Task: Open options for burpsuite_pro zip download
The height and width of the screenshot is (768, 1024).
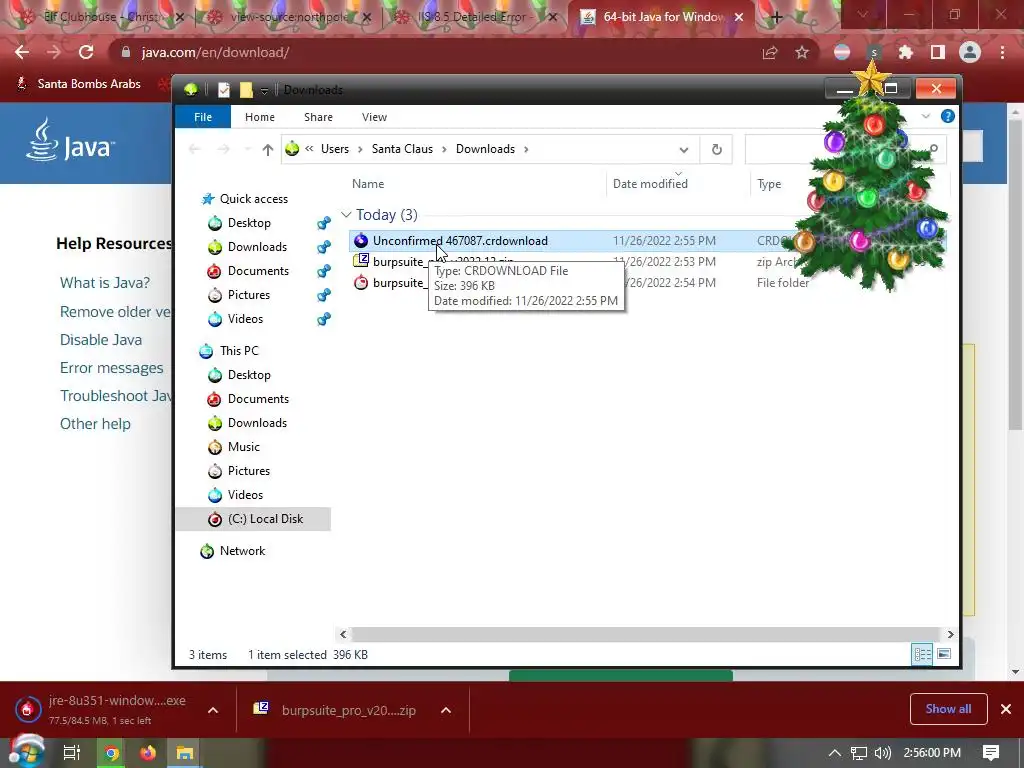Action: point(446,710)
